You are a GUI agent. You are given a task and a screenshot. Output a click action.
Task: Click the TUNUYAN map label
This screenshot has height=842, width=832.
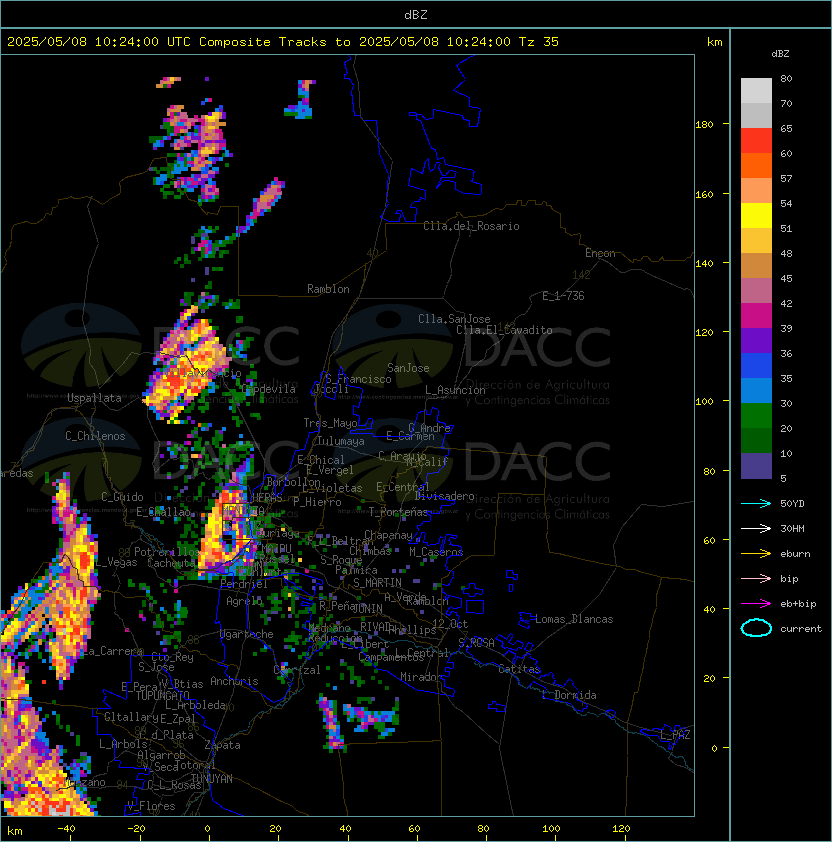tap(212, 779)
